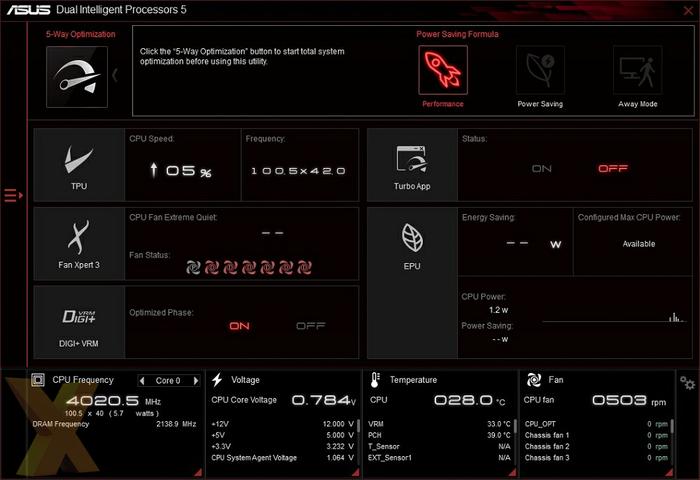Click the first (gray) fan status icon
700x480 pixels.
193,267
